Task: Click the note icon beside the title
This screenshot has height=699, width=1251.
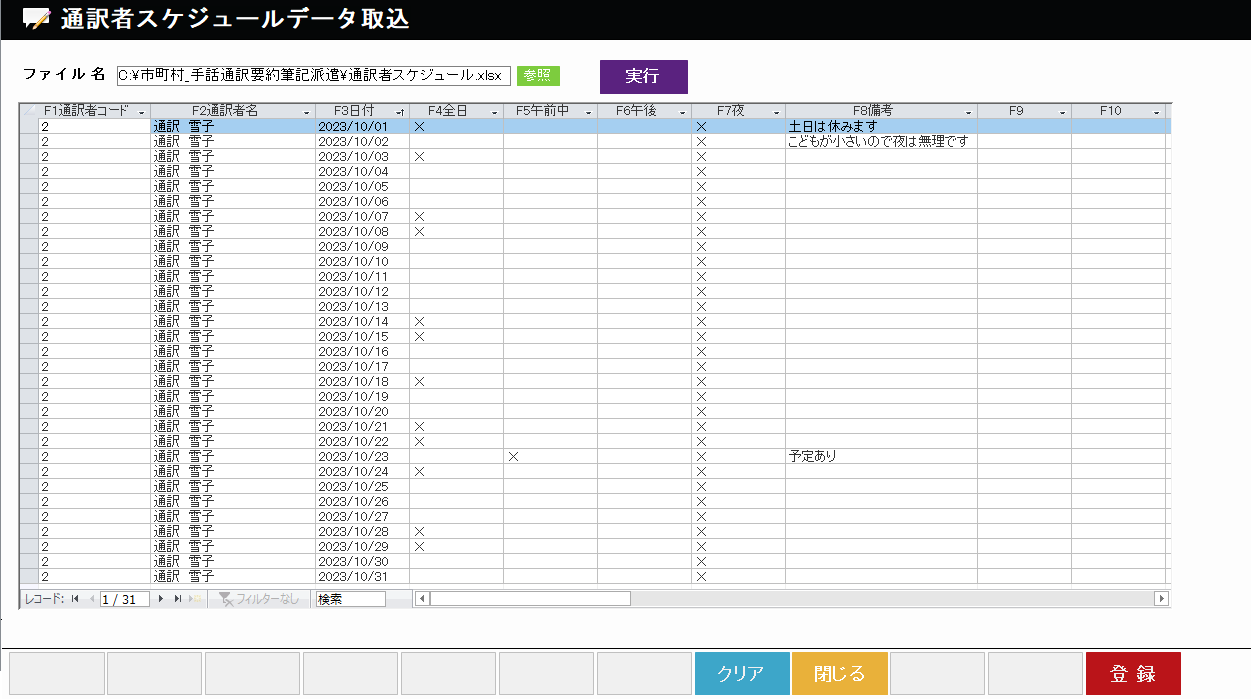Action: [x=36, y=19]
